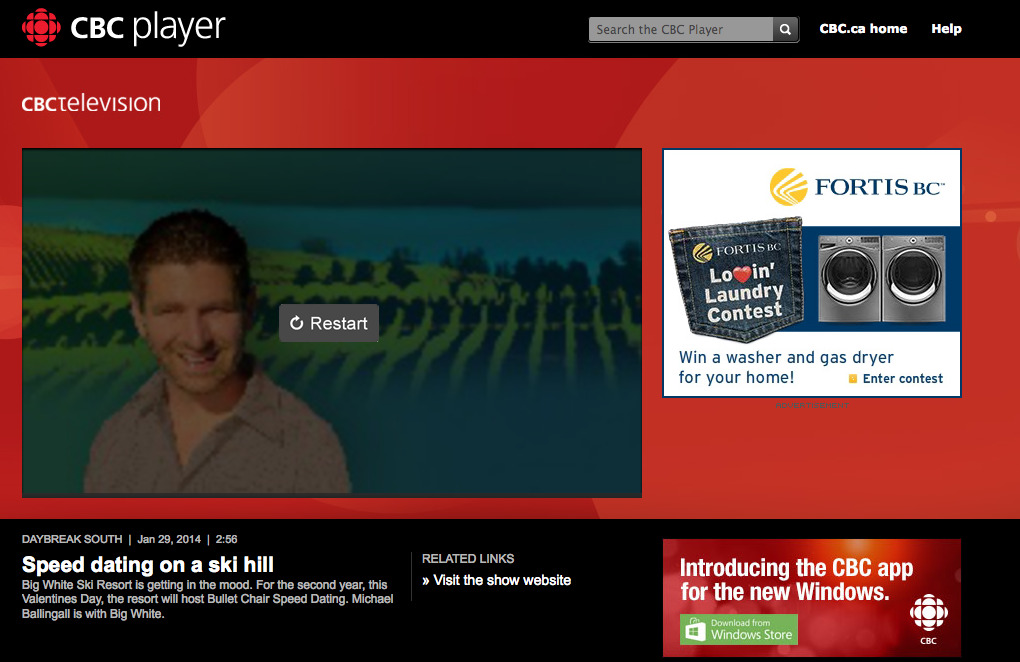Click the Jan 29, 2014 date text
This screenshot has height=662, width=1020.
(169, 539)
